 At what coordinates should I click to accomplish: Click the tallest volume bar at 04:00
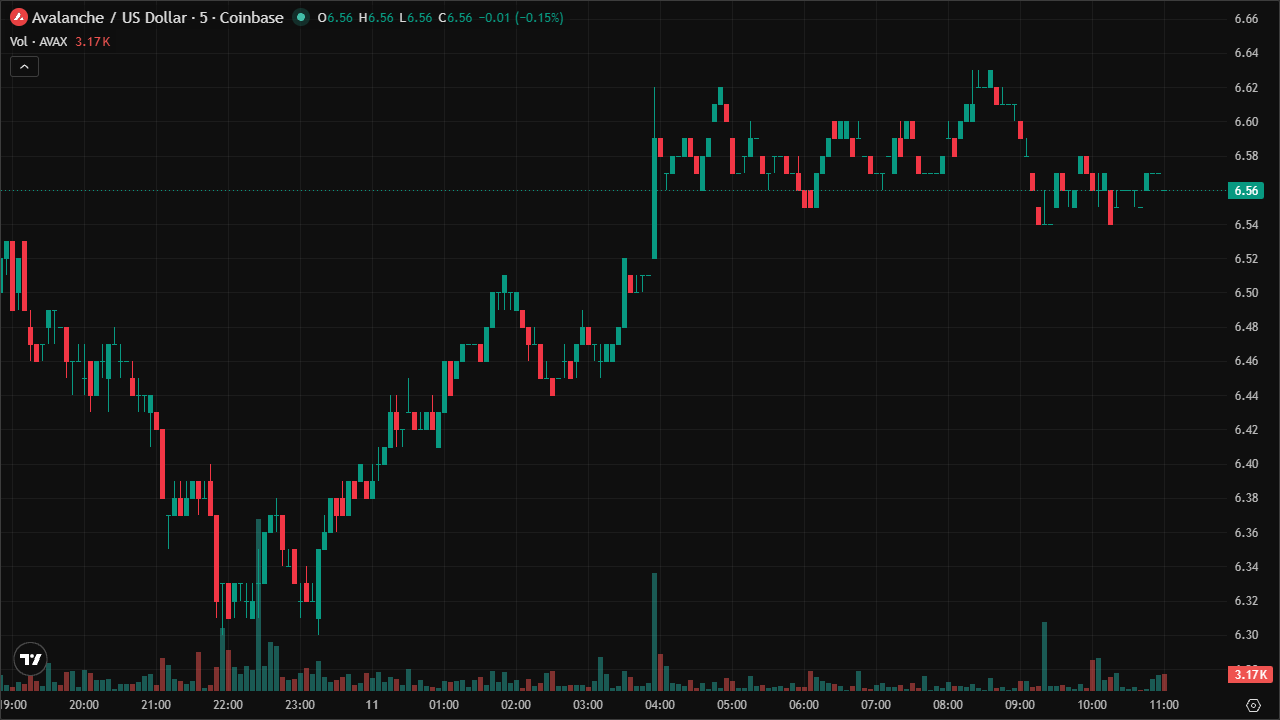click(654, 632)
